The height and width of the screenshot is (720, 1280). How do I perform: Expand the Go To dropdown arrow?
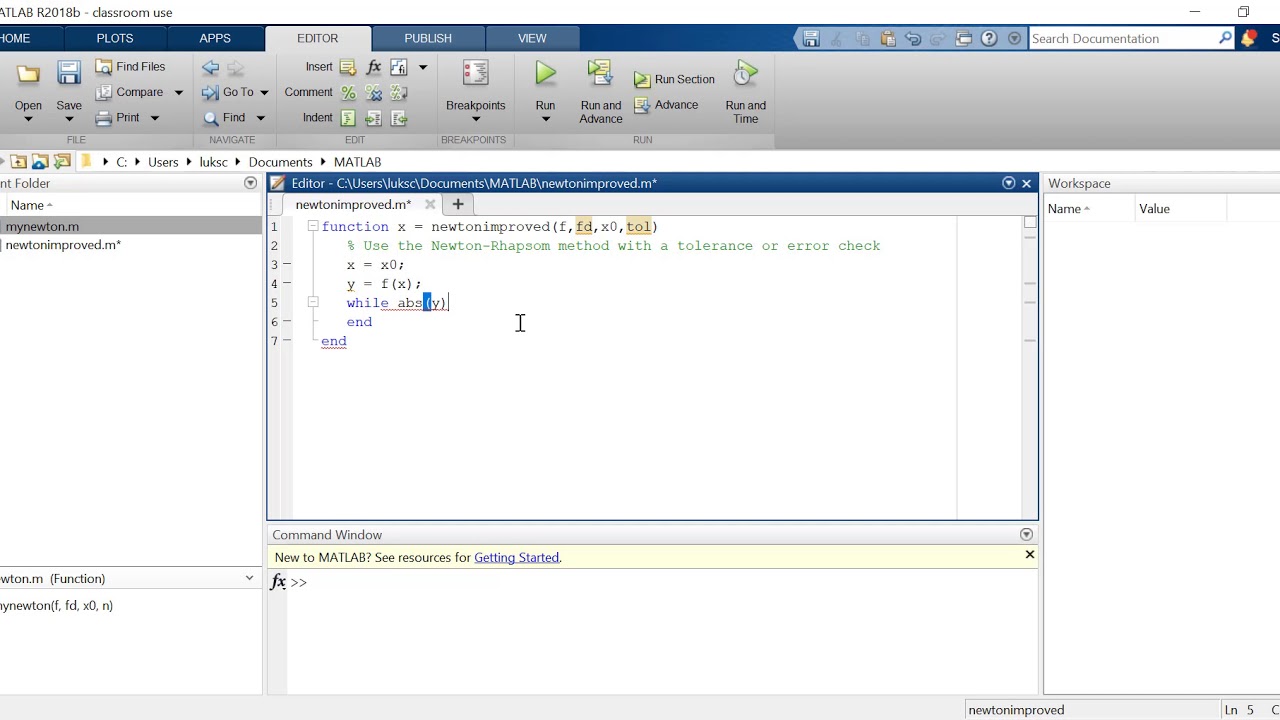[264, 92]
